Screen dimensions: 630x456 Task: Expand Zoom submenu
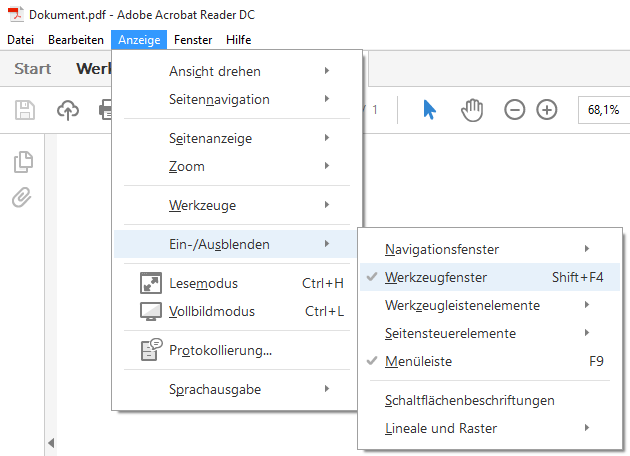click(235, 166)
